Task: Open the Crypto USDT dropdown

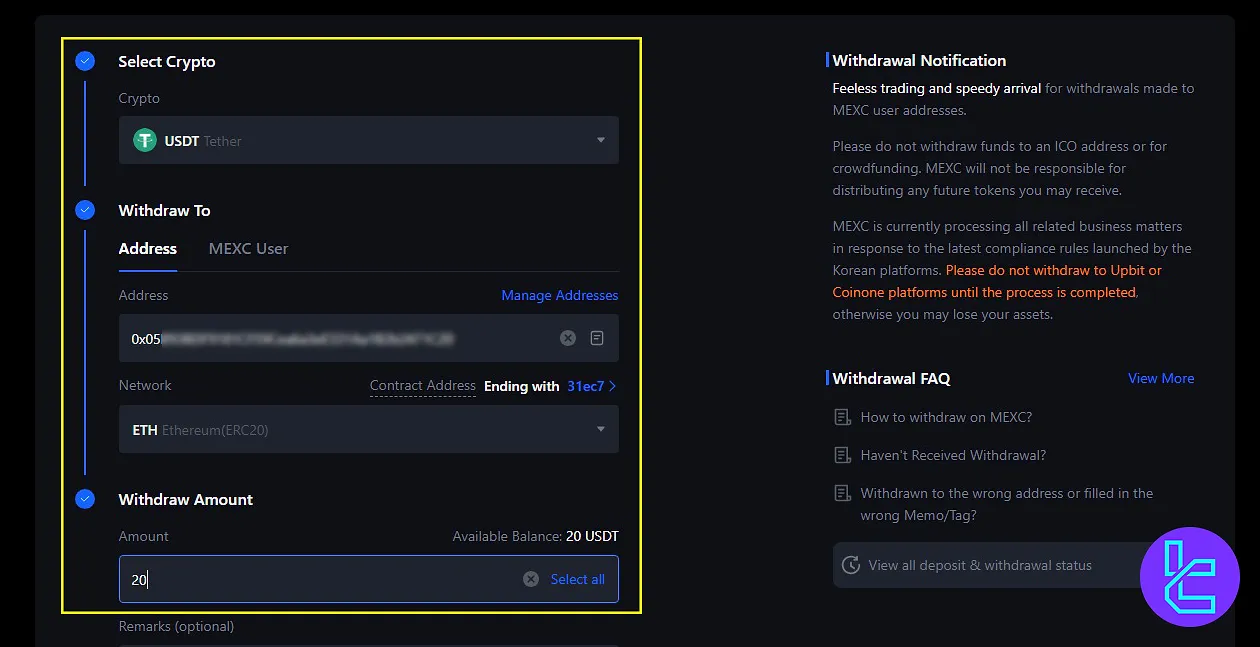Action: pos(368,140)
